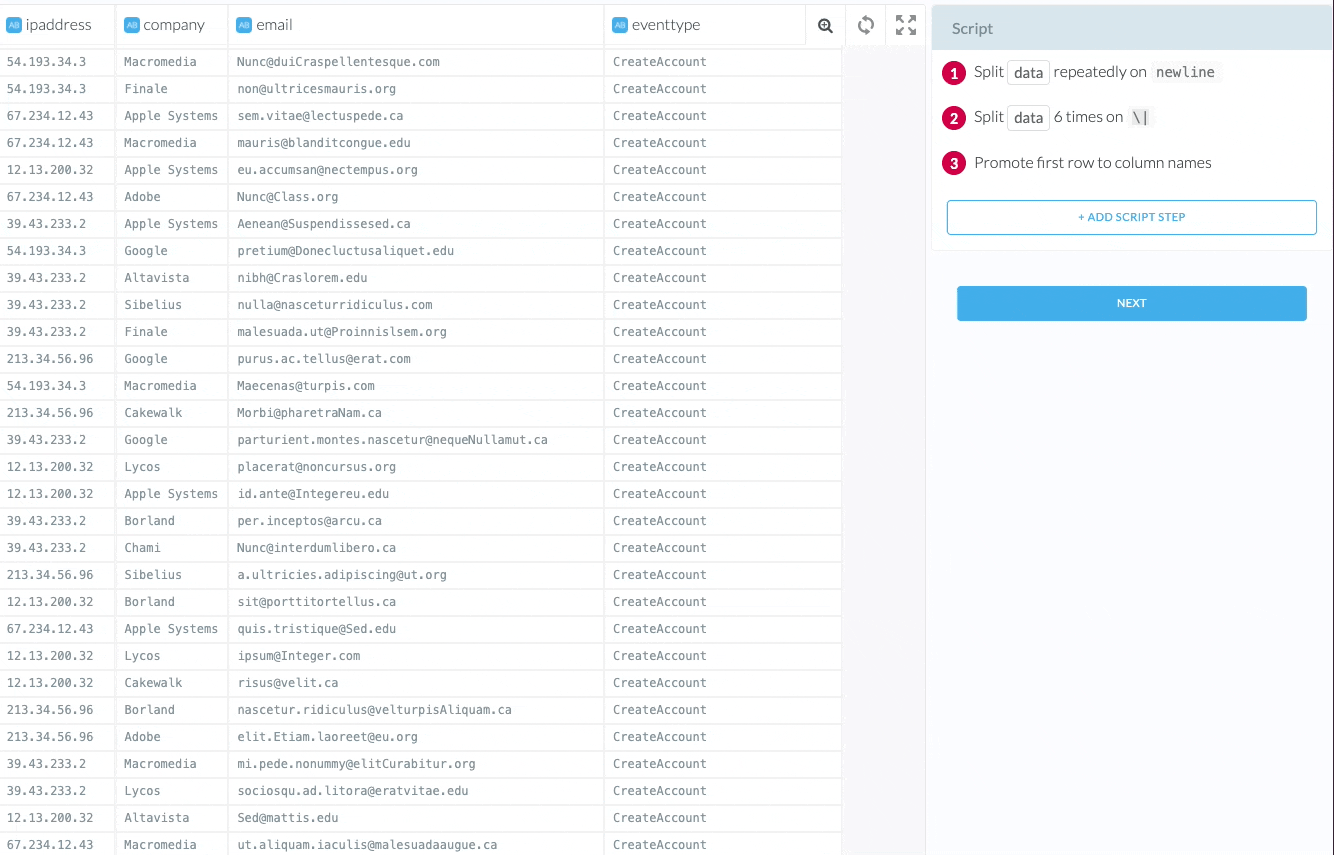Click the blue NEXT button

click(1131, 303)
